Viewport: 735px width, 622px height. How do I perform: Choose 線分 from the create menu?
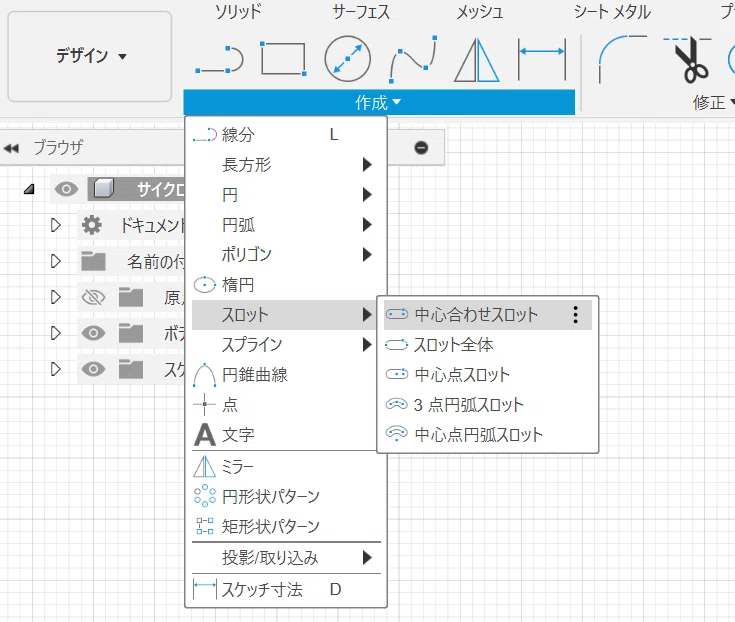pos(286,135)
